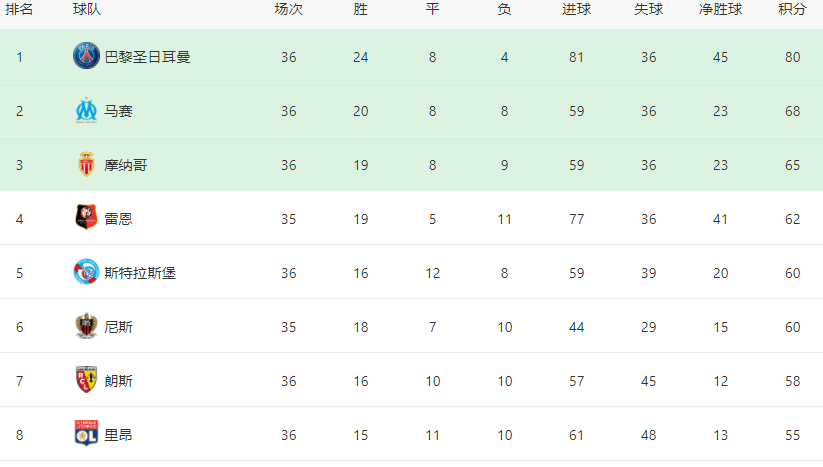Click the 失球 column header
The width and height of the screenshot is (823, 467).
648,9
